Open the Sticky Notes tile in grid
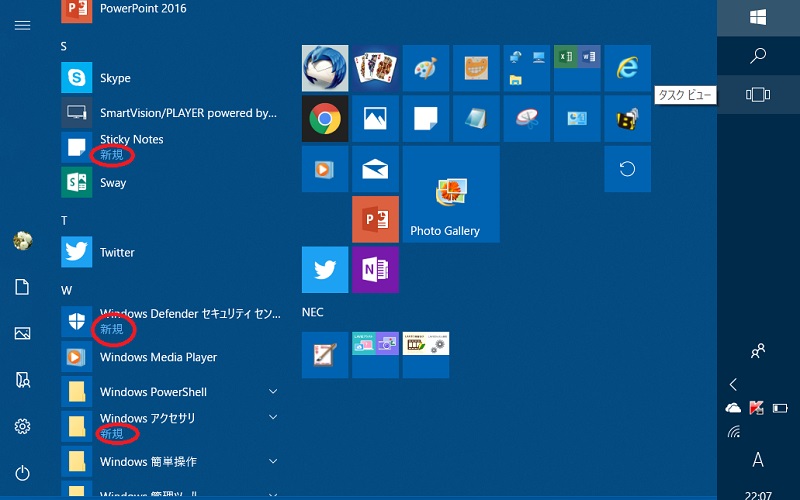This screenshot has height=500, width=800. pos(426,118)
